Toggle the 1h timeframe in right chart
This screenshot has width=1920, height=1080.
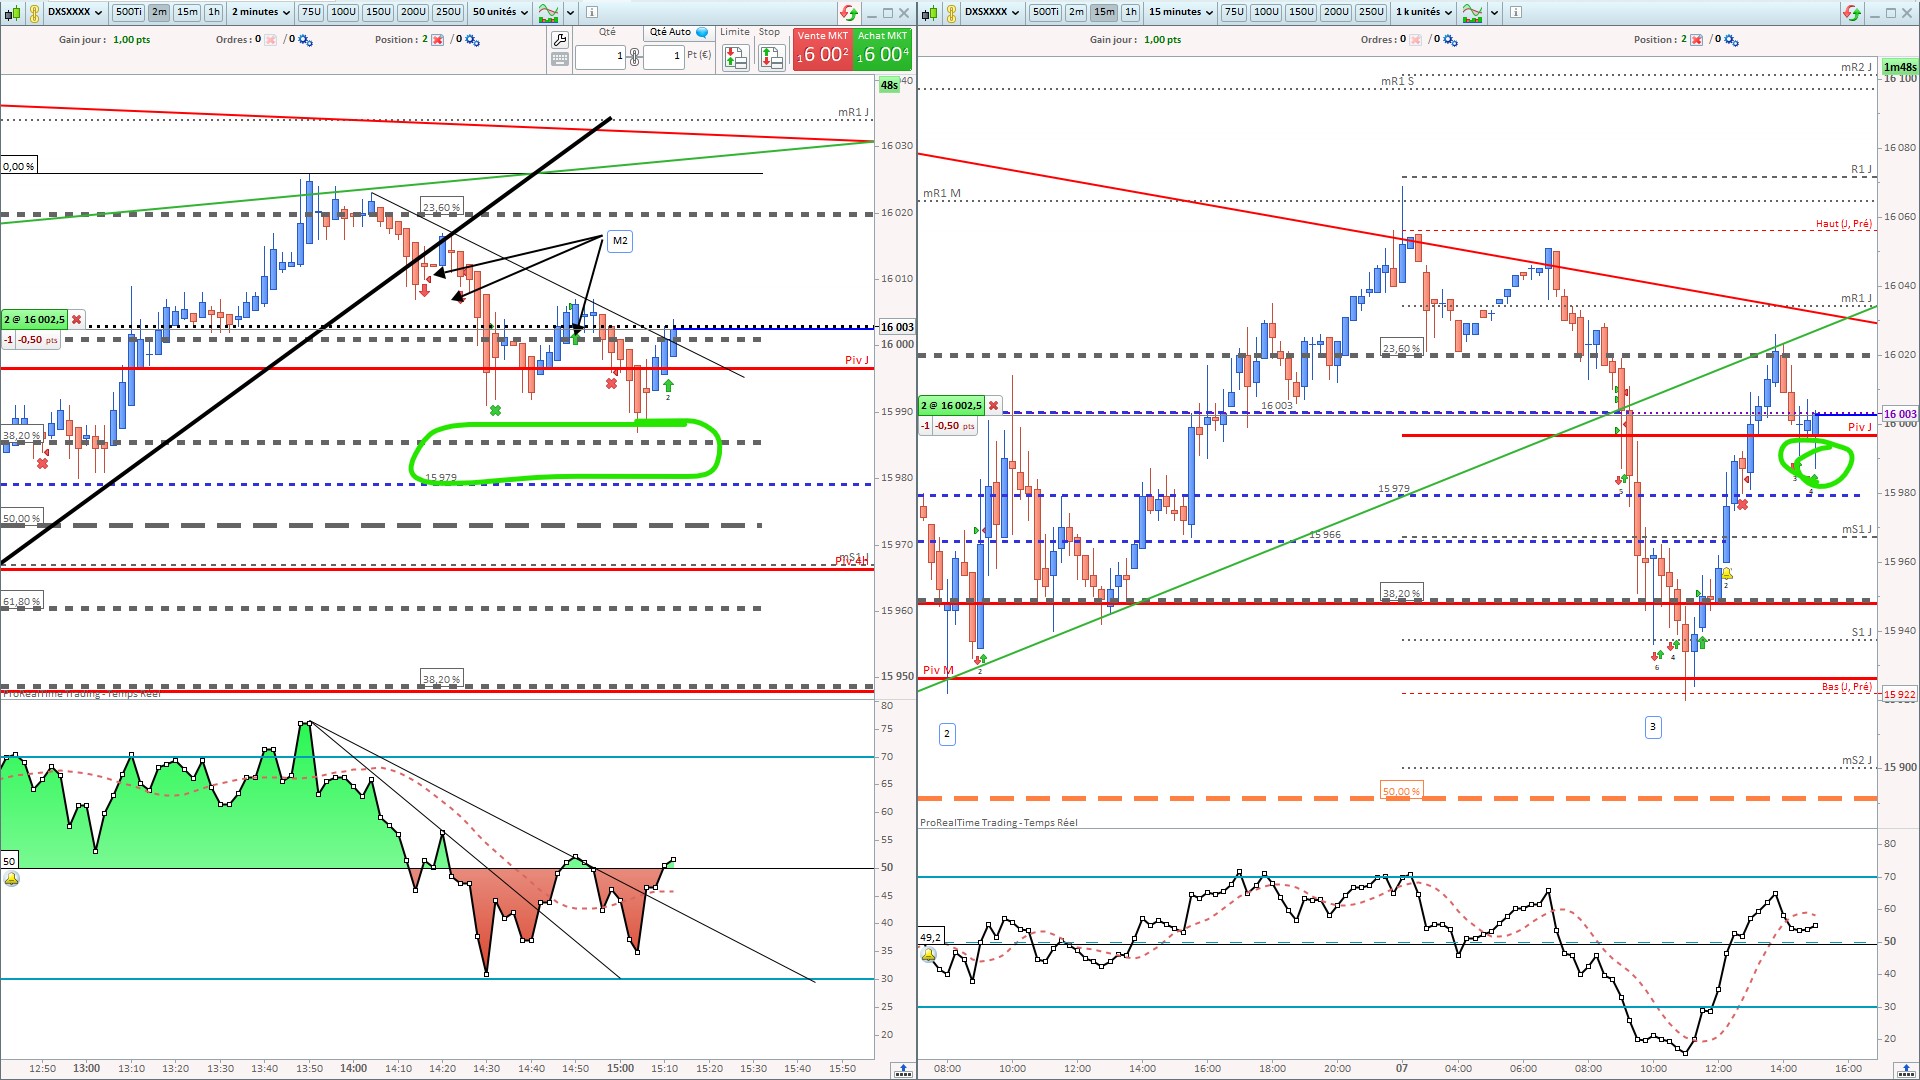point(1130,12)
